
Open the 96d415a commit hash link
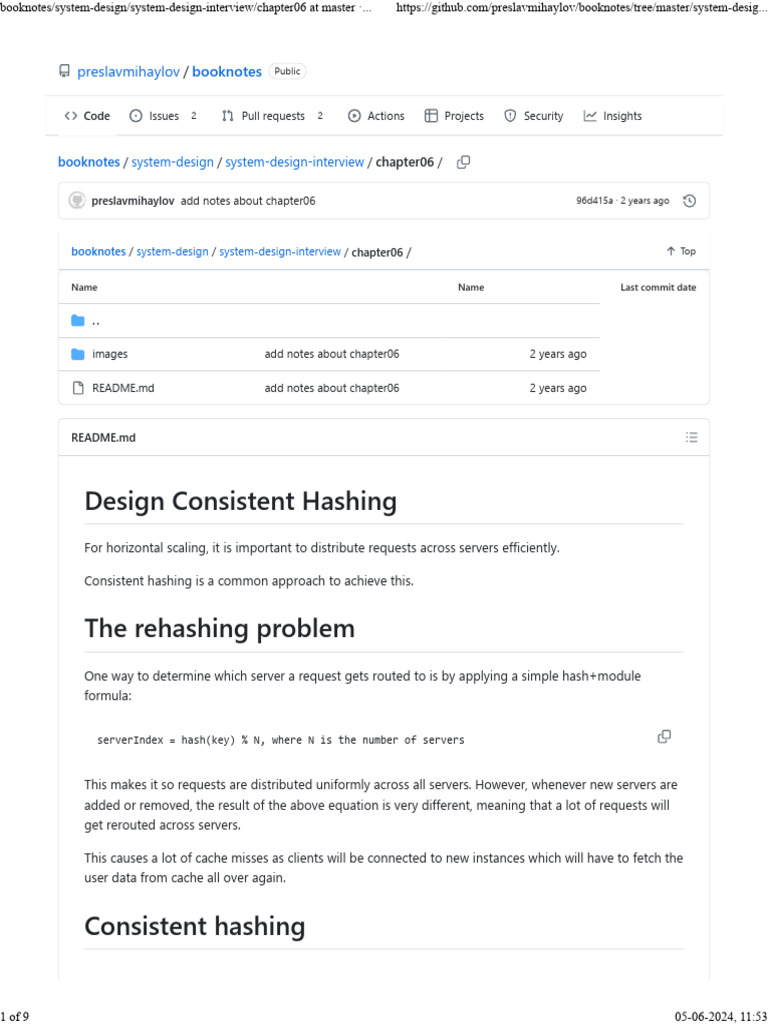[x=595, y=201]
